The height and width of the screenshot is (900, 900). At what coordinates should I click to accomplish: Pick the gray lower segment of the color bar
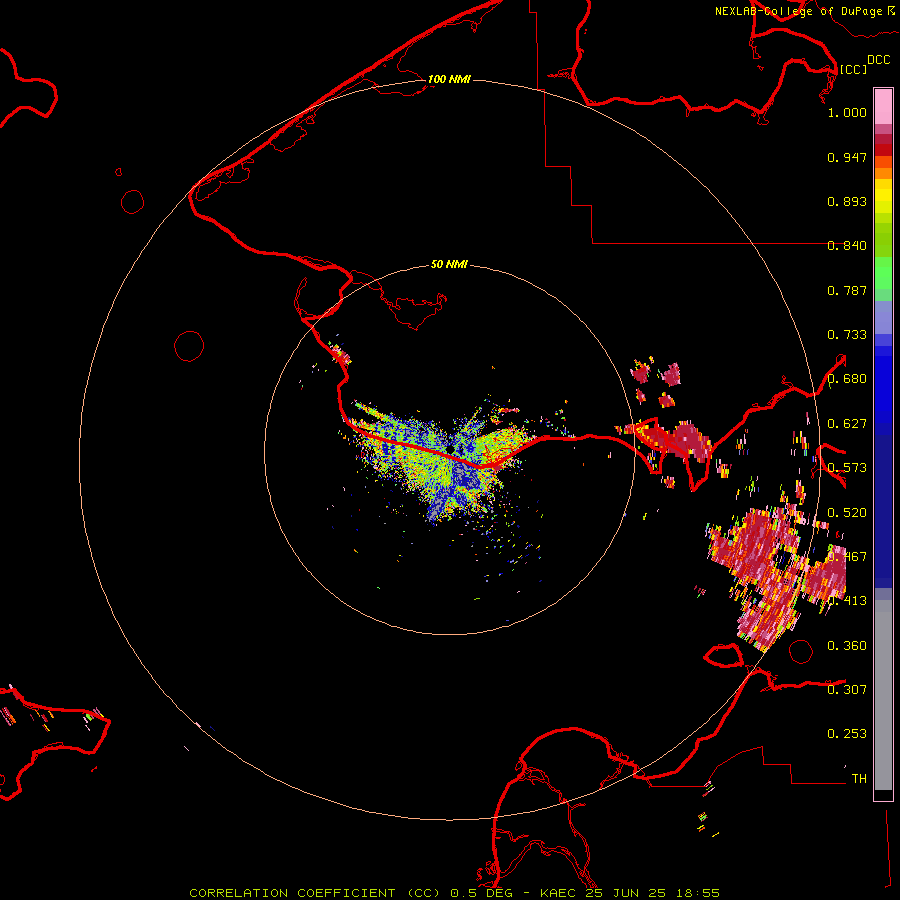(x=883, y=695)
